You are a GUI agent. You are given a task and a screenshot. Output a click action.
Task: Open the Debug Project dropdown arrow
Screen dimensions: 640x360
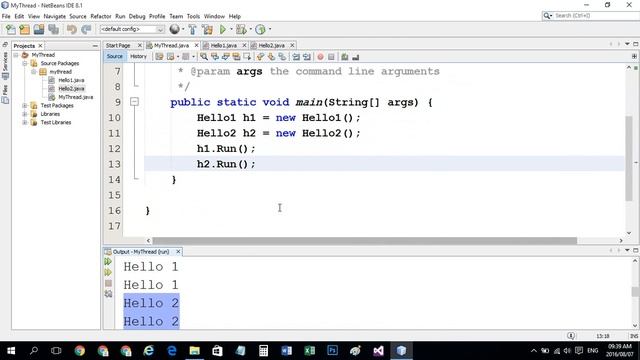250,29
